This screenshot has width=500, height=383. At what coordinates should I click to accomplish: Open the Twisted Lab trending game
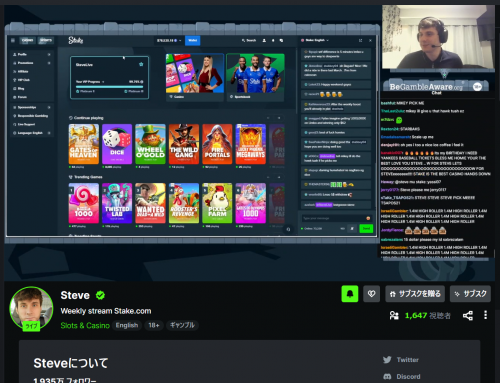tap(117, 203)
